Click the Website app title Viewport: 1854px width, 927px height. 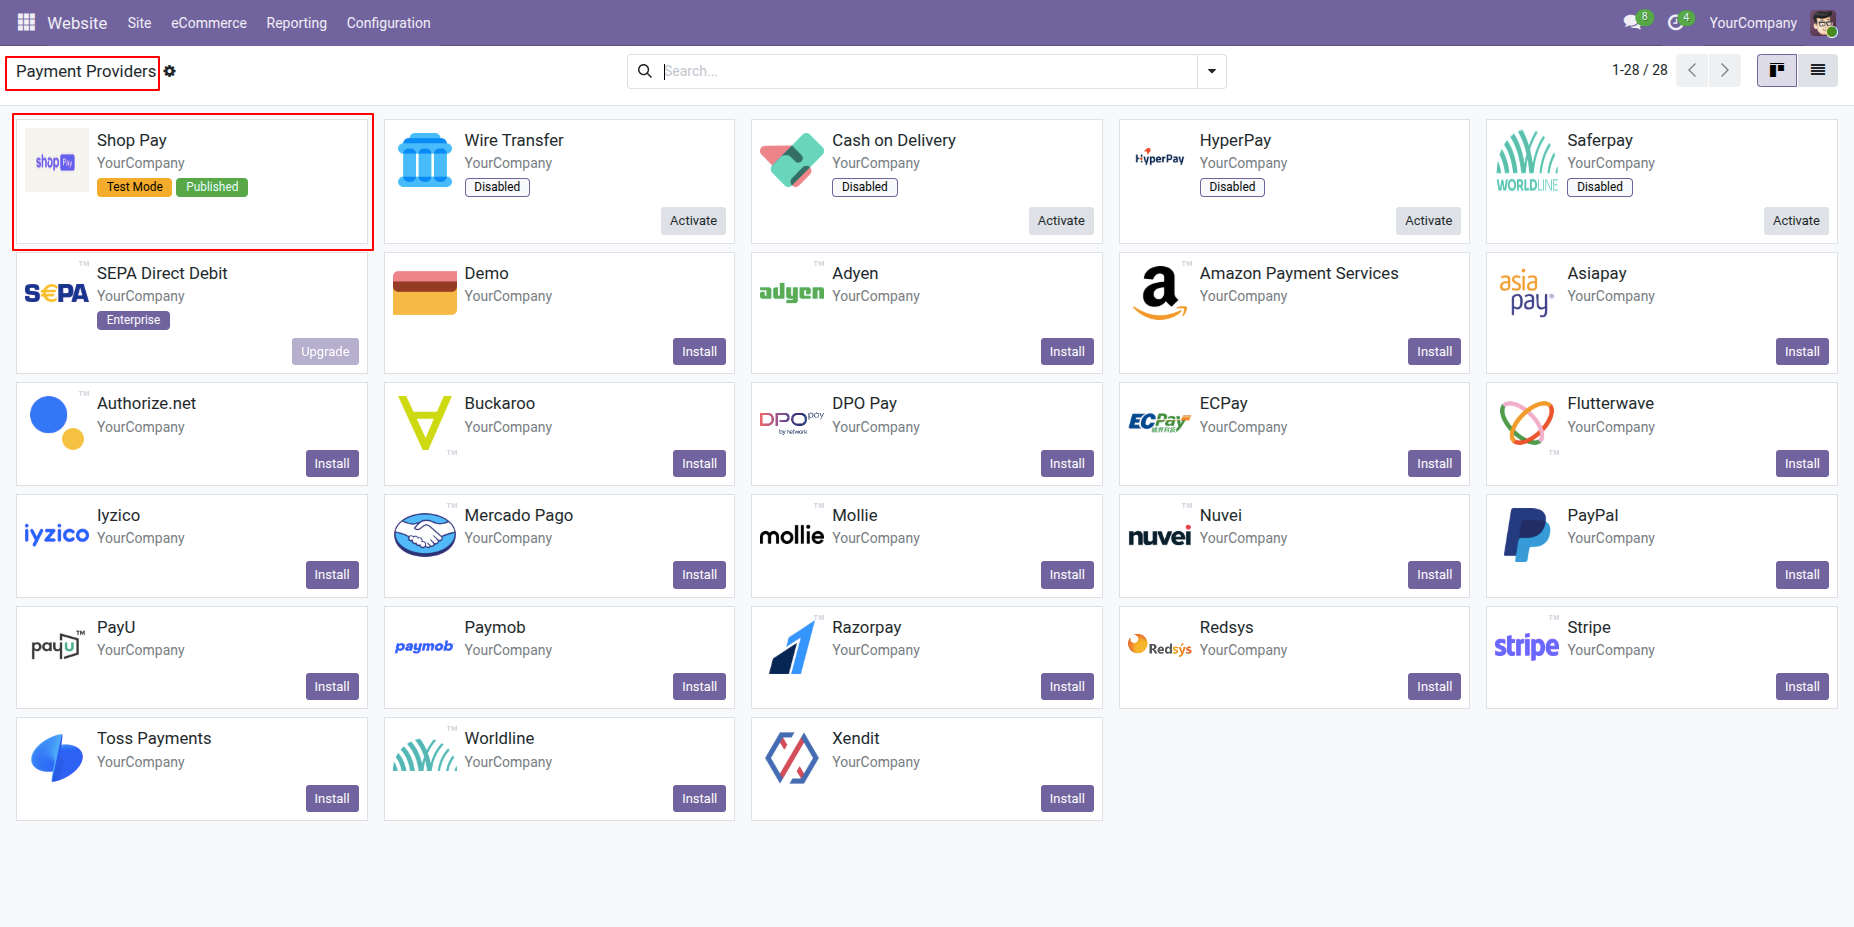point(77,23)
